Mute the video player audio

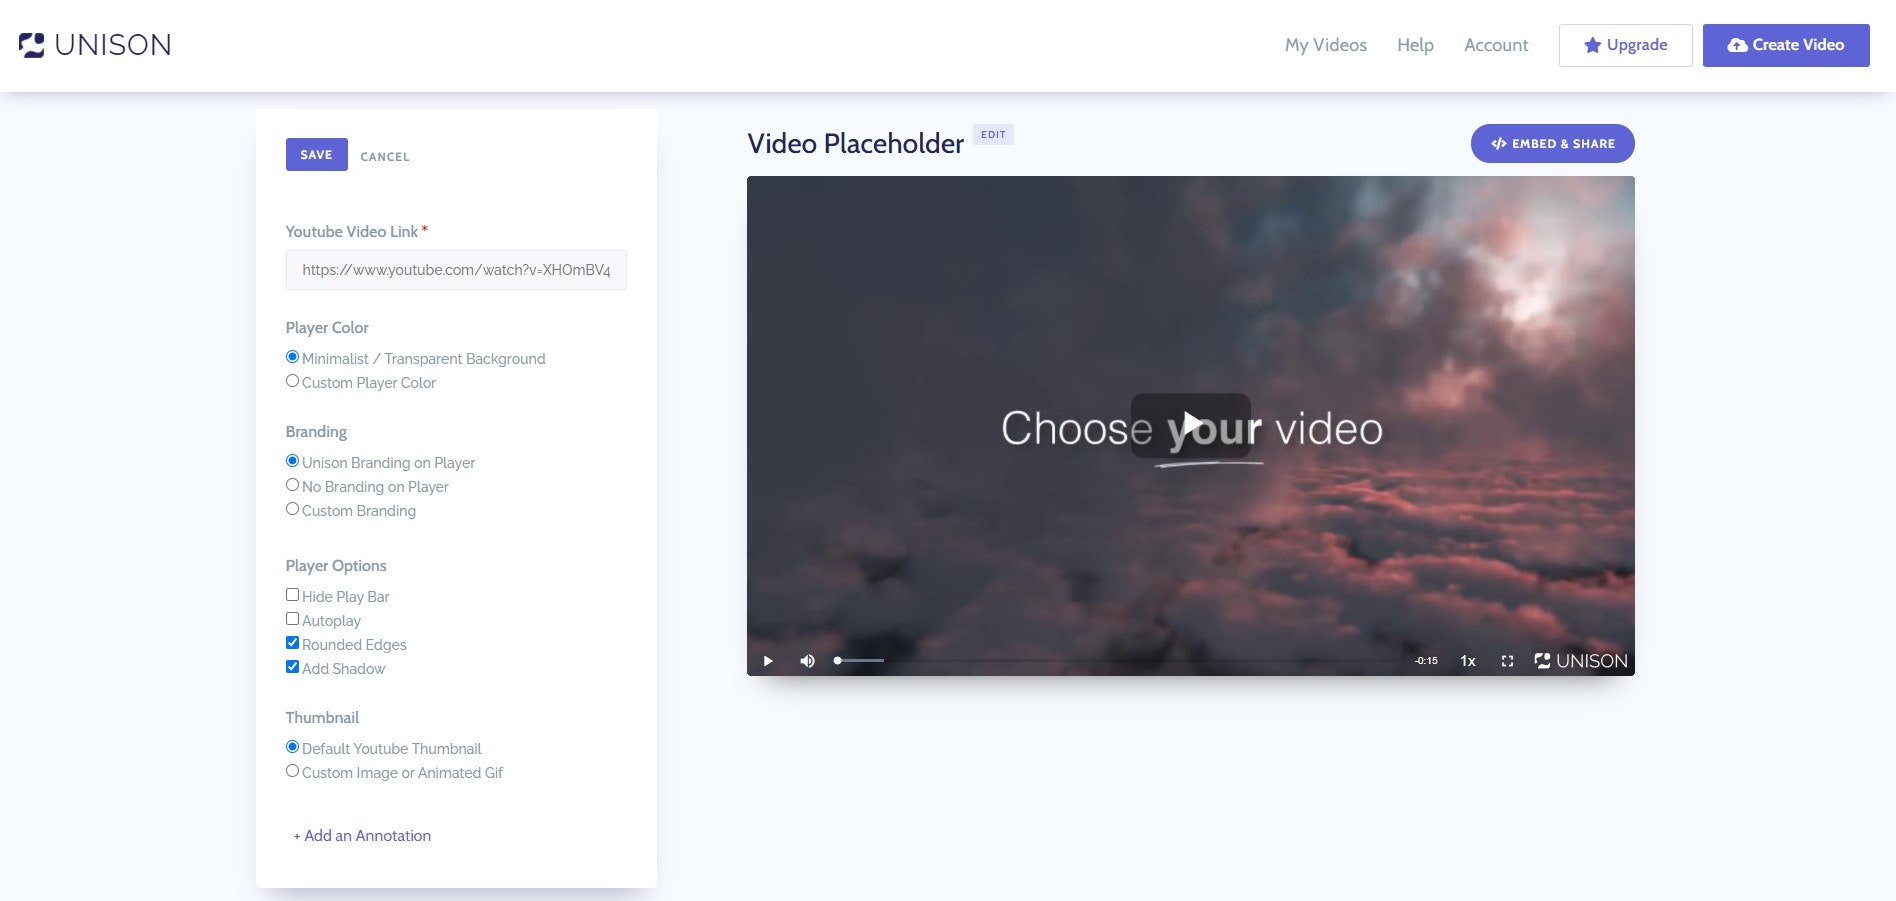click(807, 660)
